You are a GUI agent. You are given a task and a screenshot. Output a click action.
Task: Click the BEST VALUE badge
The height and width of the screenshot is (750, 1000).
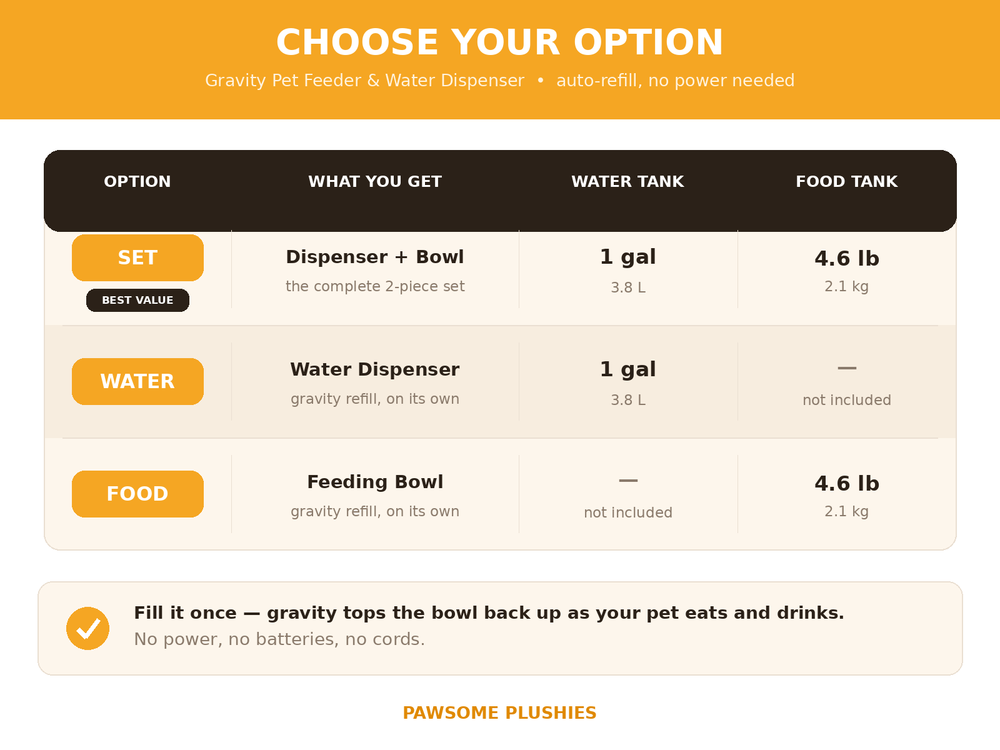point(138,300)
